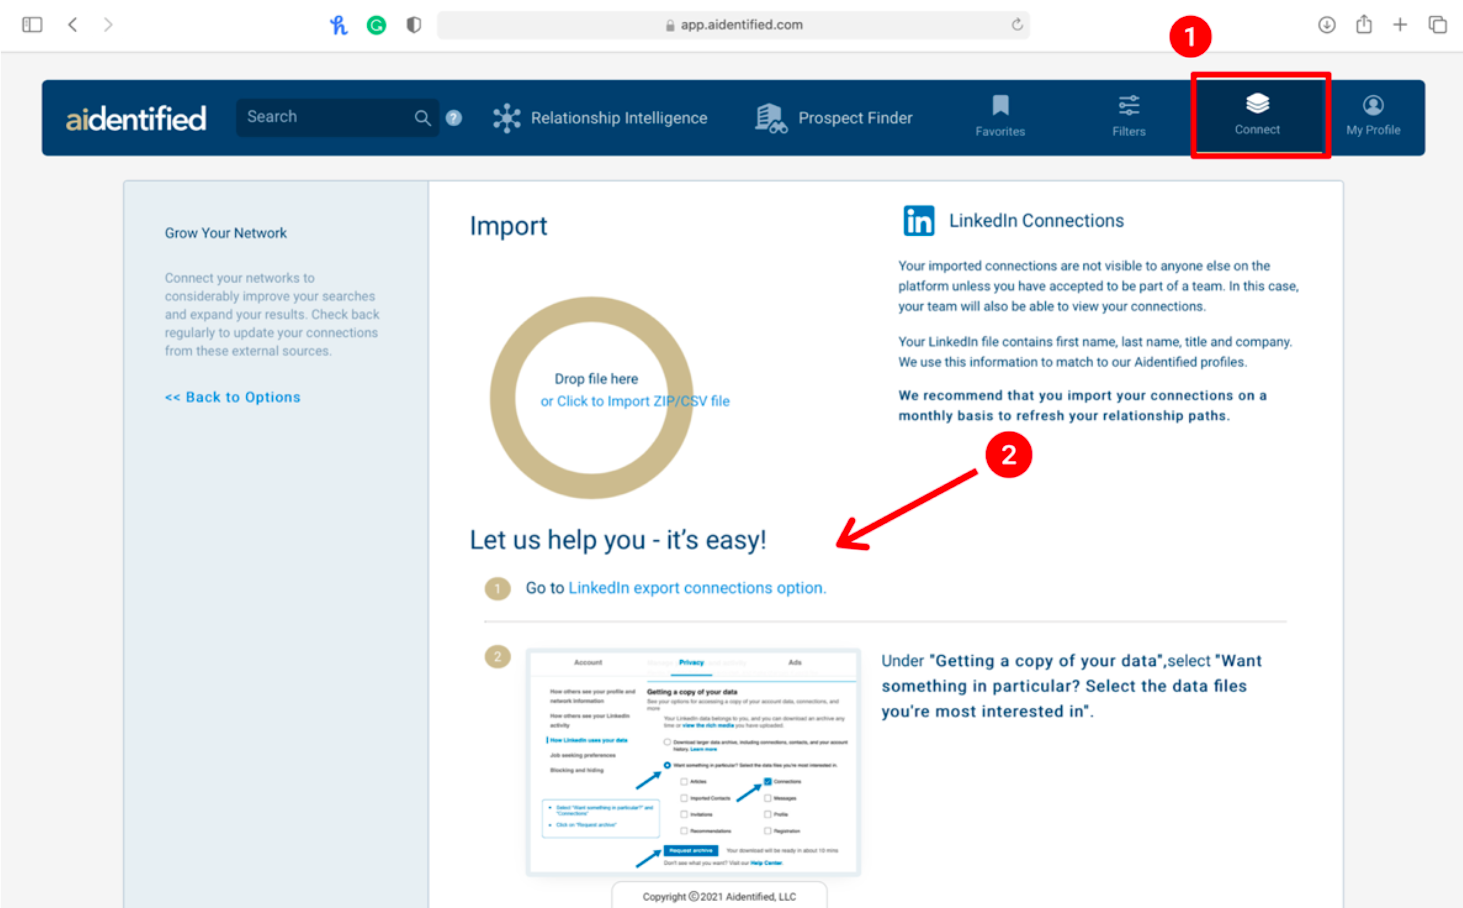Open Safari downloads icon
1463x908 pixels.
1326,25
